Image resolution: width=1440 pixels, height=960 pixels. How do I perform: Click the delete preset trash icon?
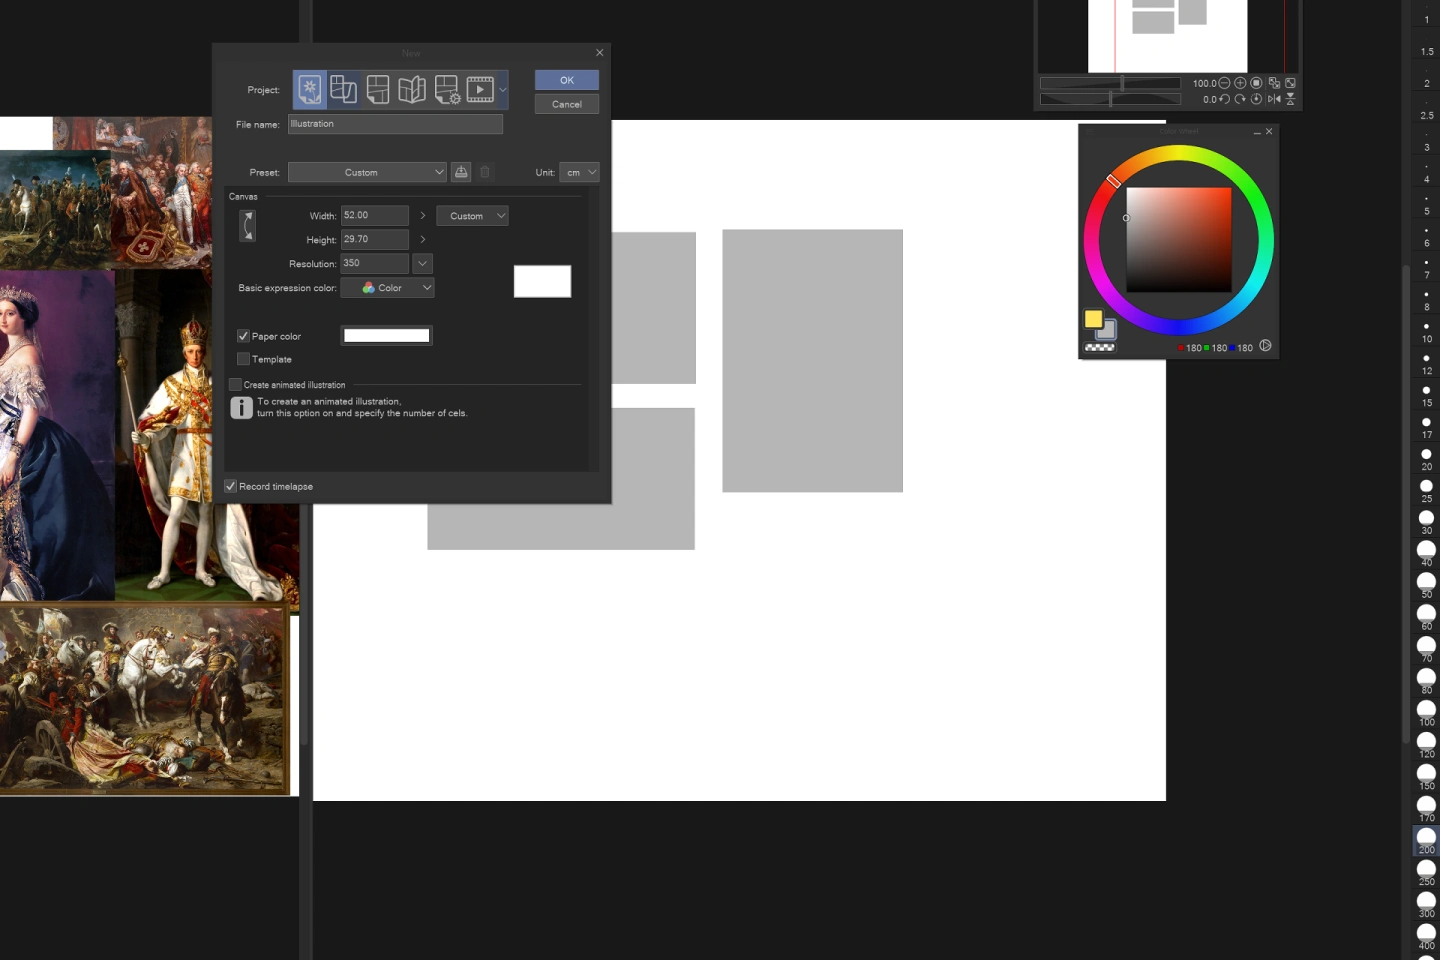tap(485, 172)
